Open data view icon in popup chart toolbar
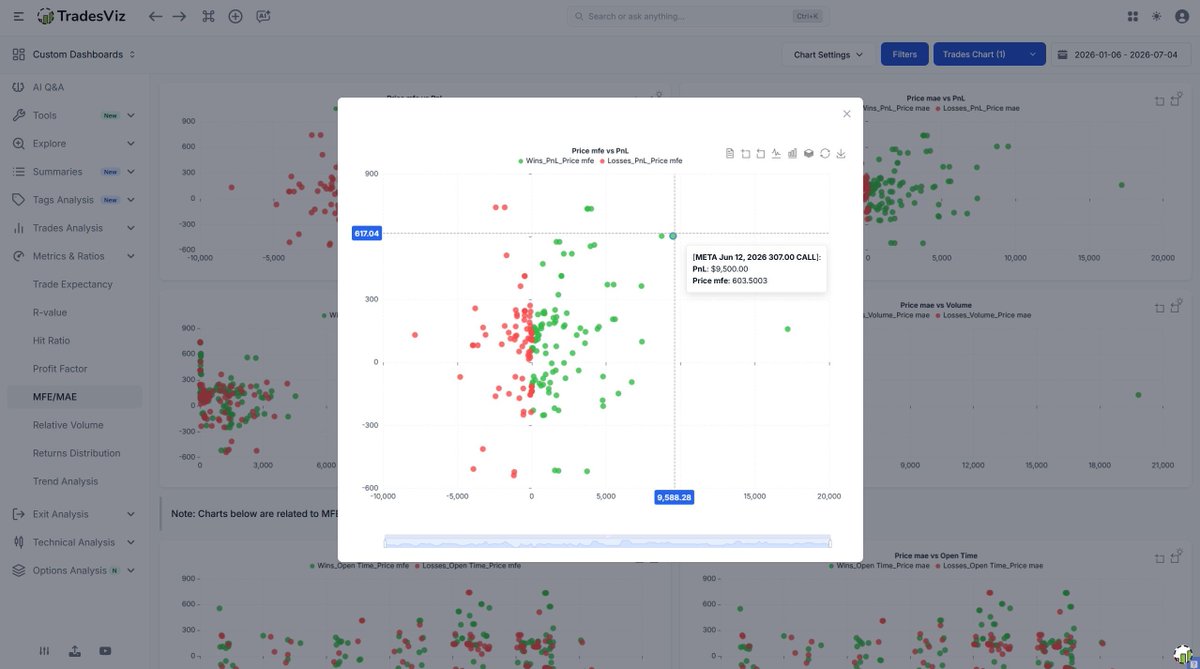This screenshot has width=1200, height=669. point(730,153)
